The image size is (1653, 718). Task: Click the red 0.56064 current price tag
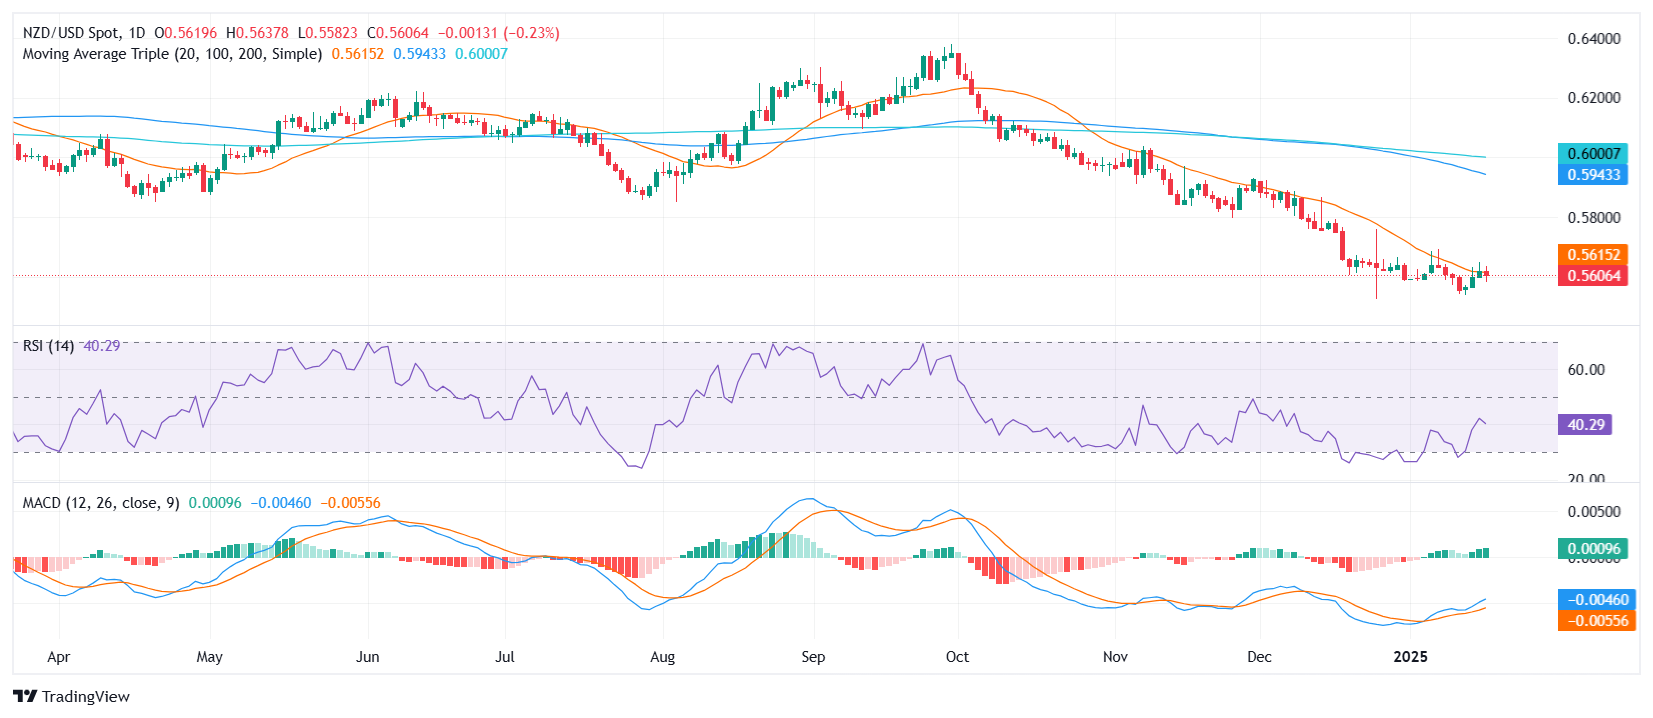click(x=1592, y=276)
